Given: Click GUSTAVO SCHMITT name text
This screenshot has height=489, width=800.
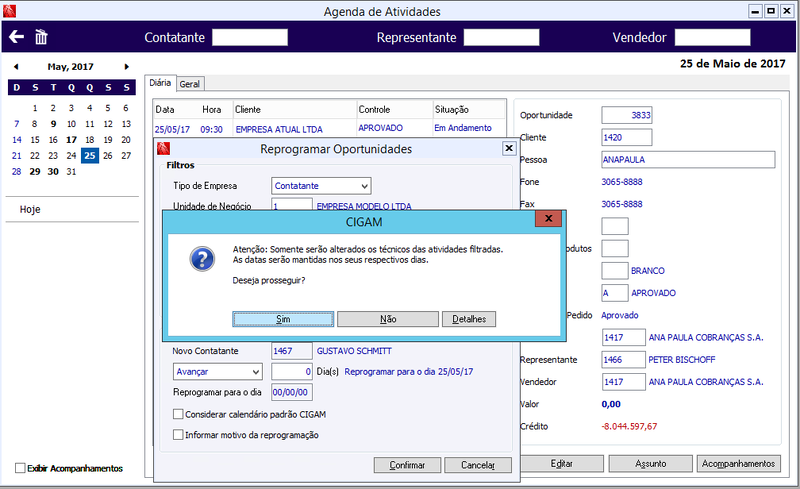Looking at the screenshot, I should coord(354,351).
